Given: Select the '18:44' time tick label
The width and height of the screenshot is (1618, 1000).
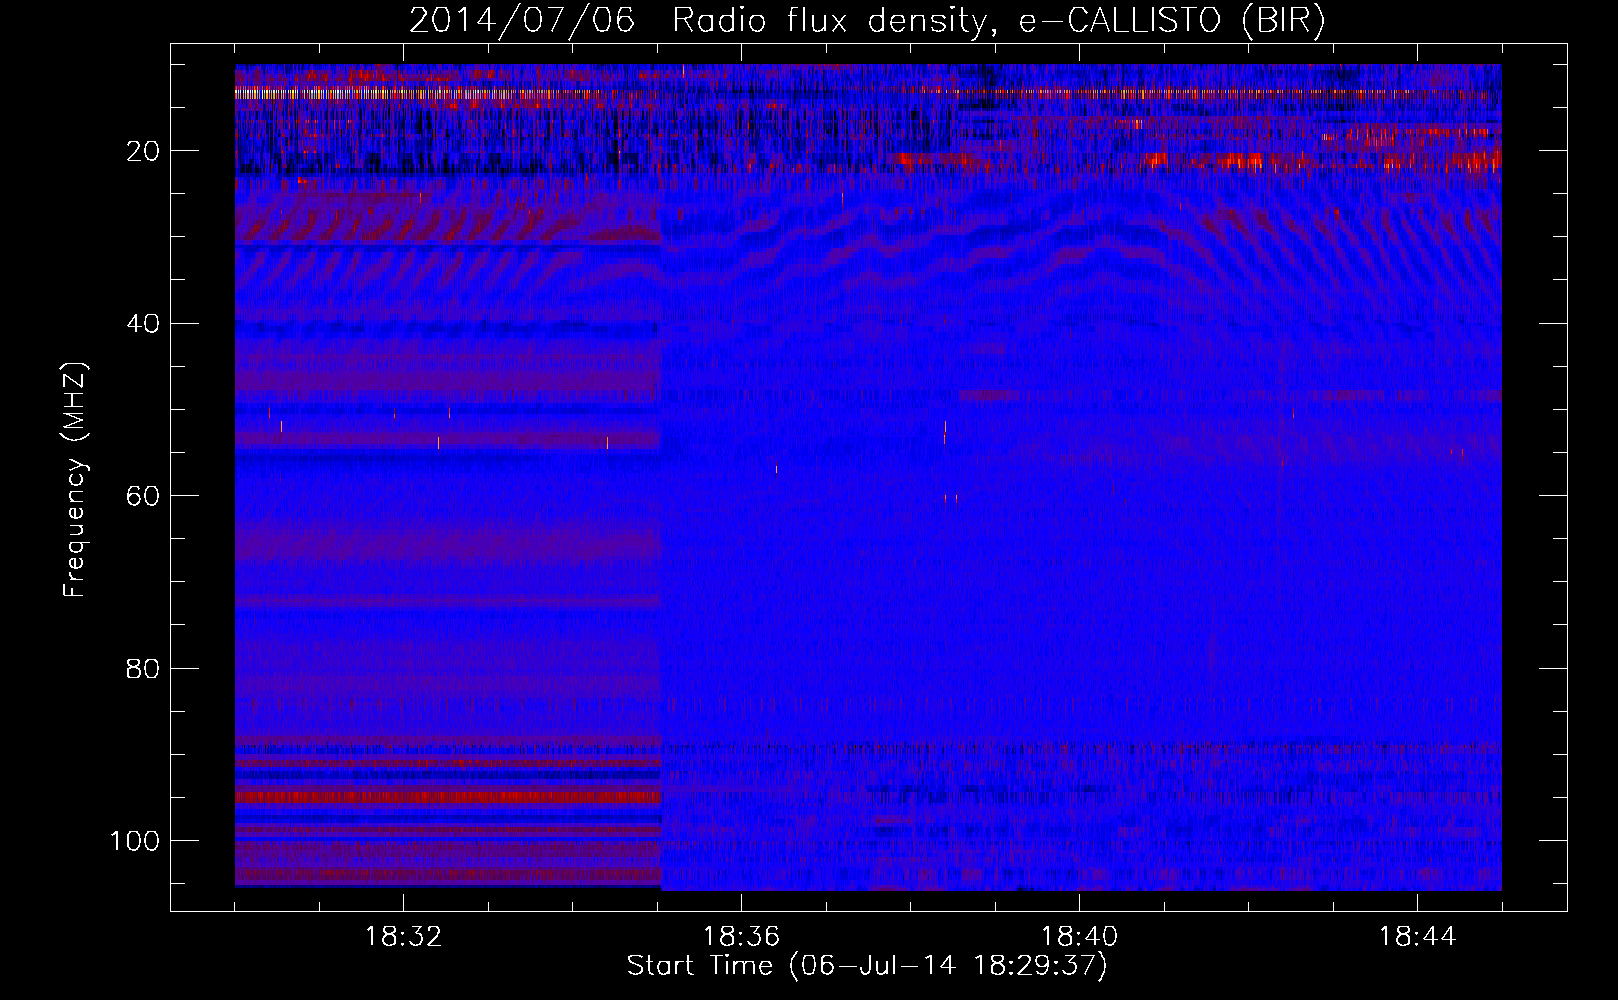Looking at the screenshot, I should 1417,937.
